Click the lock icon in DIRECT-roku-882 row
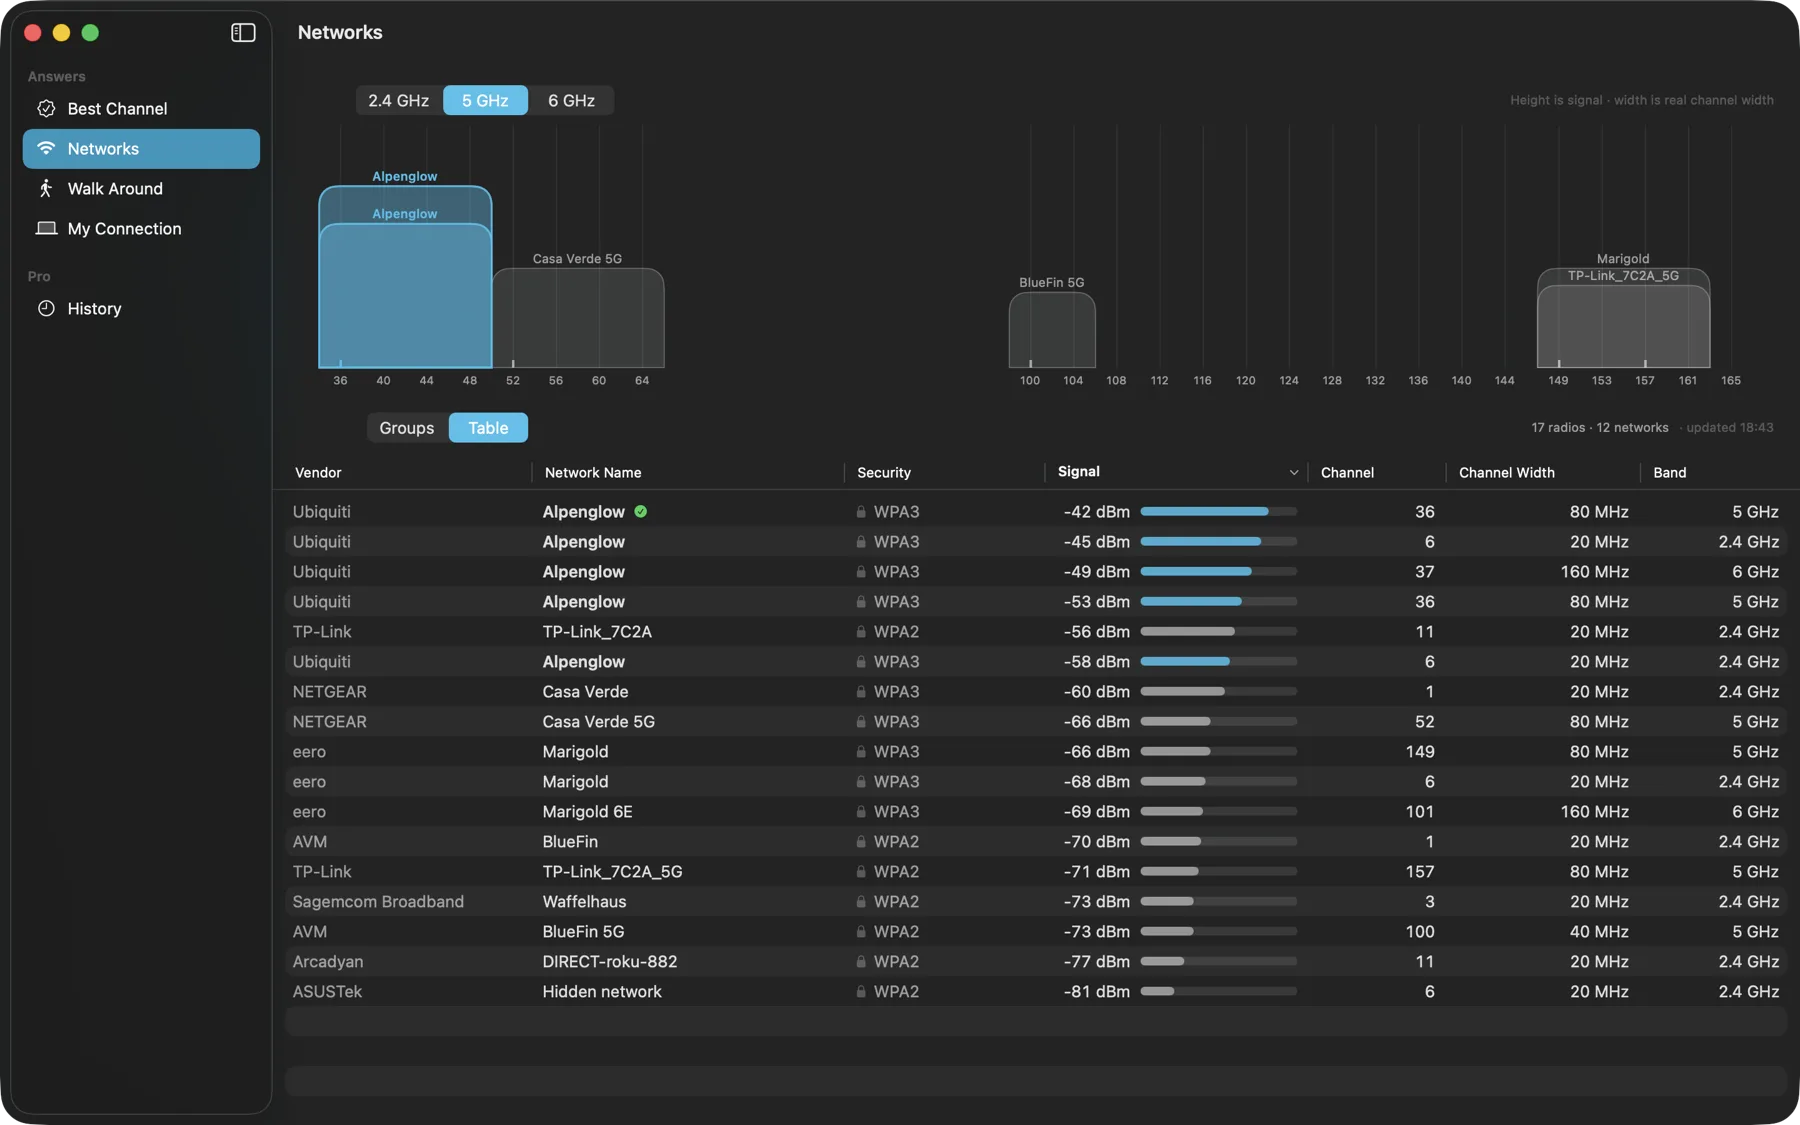The height and width of the screenshot is (1125, 1800). coord(861,961)
